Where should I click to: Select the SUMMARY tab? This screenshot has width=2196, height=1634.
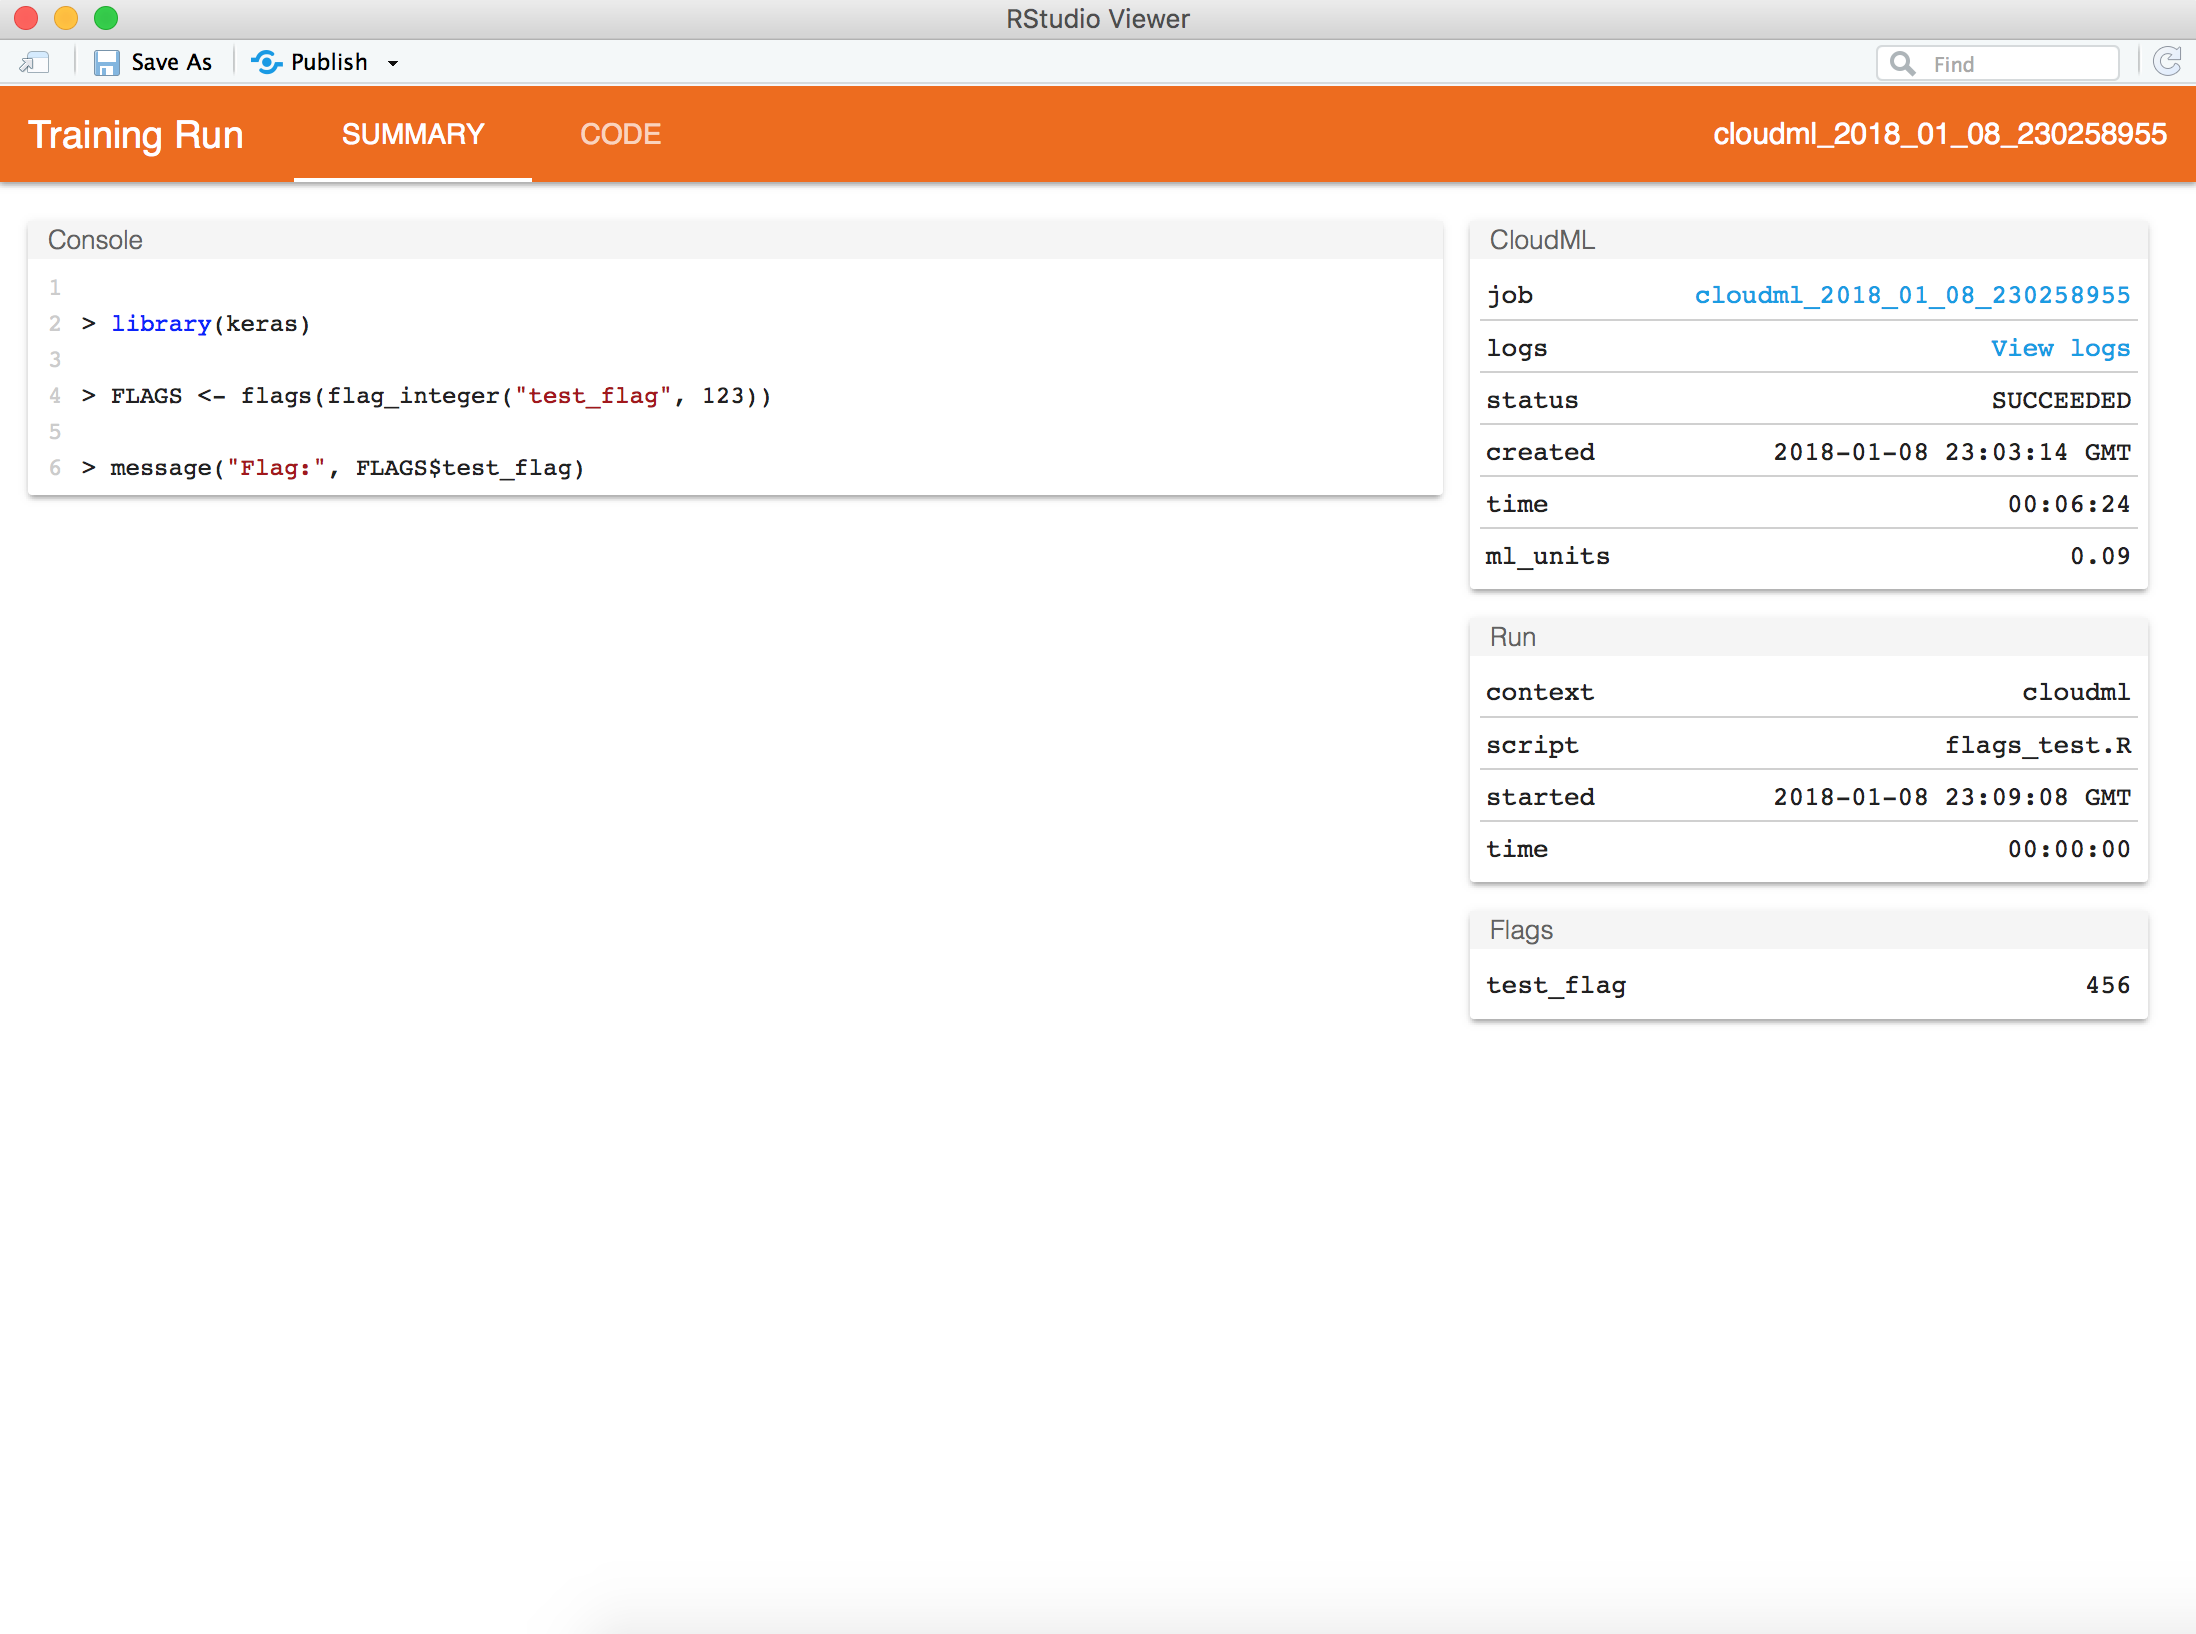[x=412, y=133]
